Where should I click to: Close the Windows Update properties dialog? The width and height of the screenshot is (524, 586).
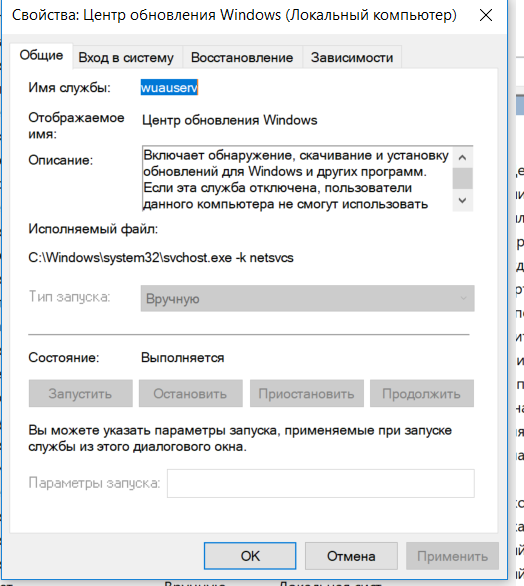tap(486, 15)
